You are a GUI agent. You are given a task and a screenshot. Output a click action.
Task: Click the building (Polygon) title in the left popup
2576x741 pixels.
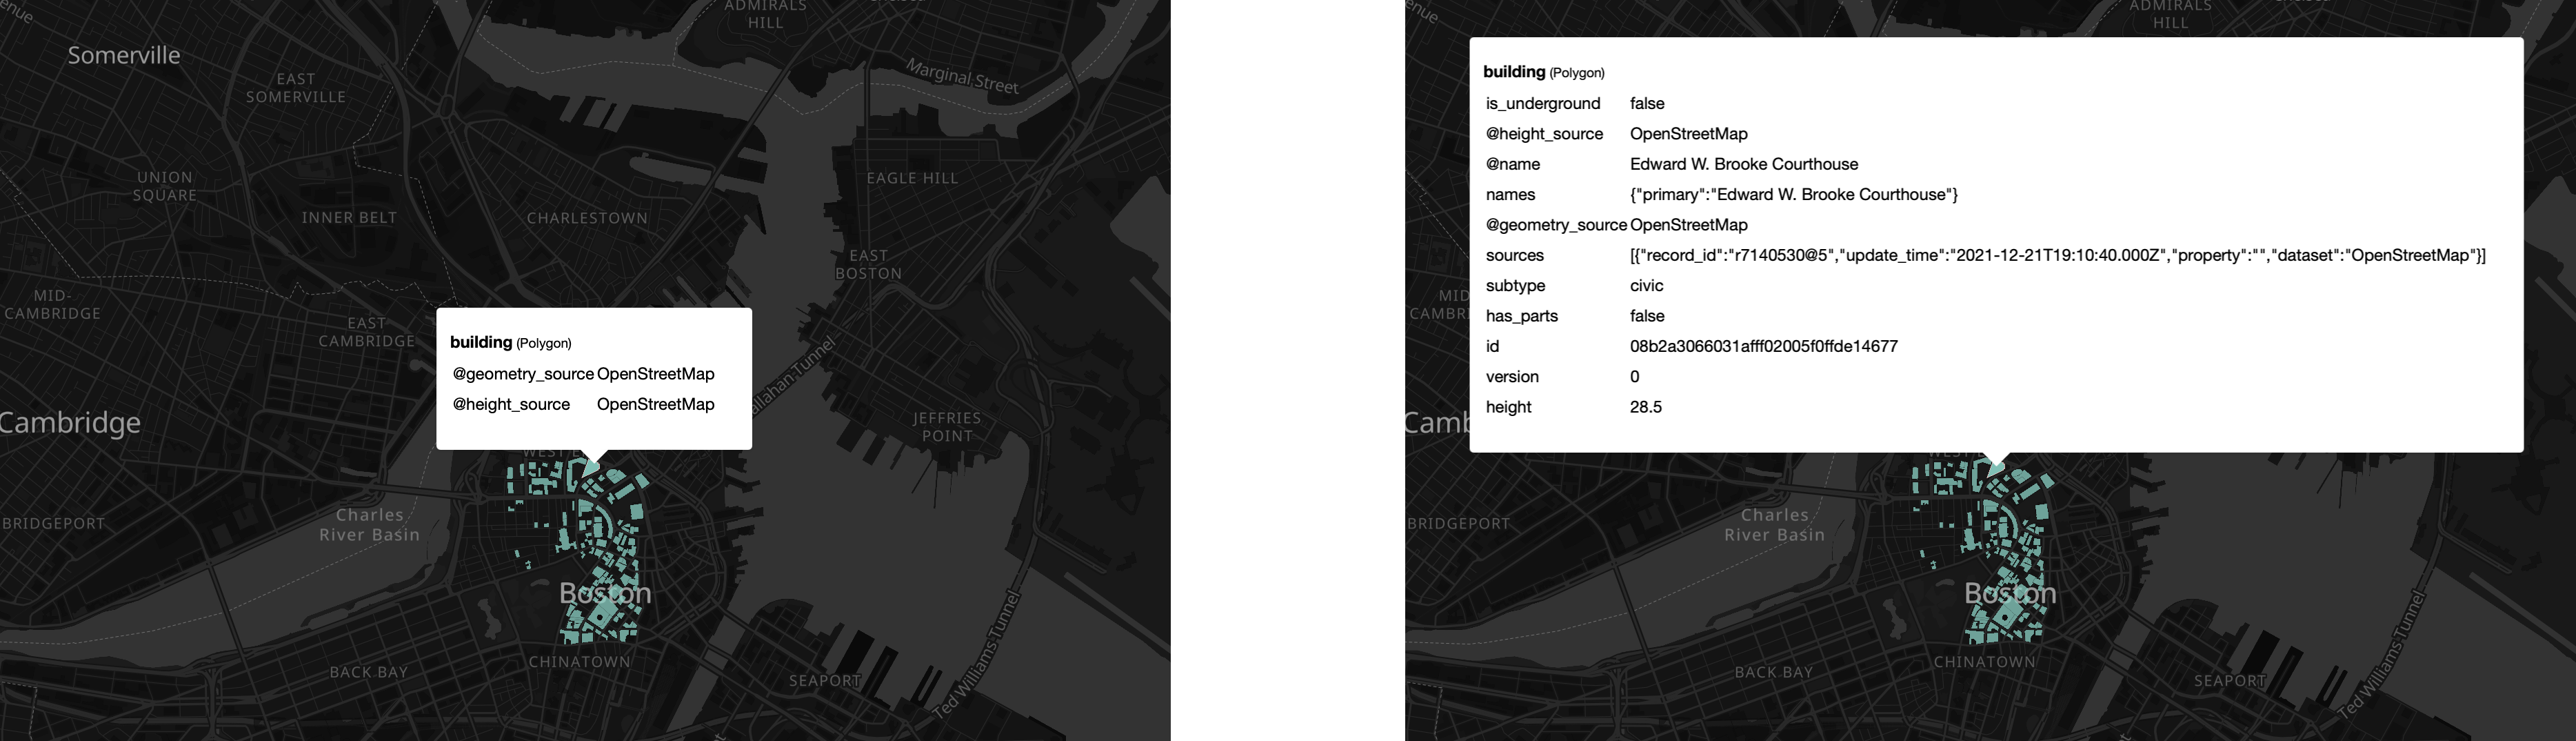(511, 342)
